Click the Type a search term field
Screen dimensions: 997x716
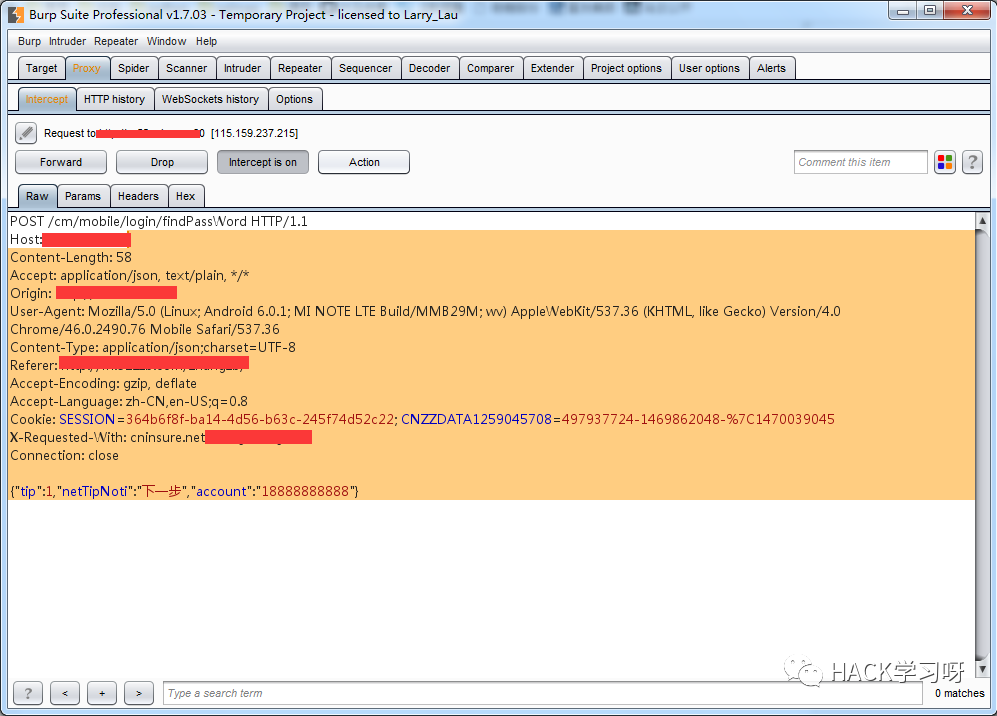pyautogui.click(x=542, y=693)
